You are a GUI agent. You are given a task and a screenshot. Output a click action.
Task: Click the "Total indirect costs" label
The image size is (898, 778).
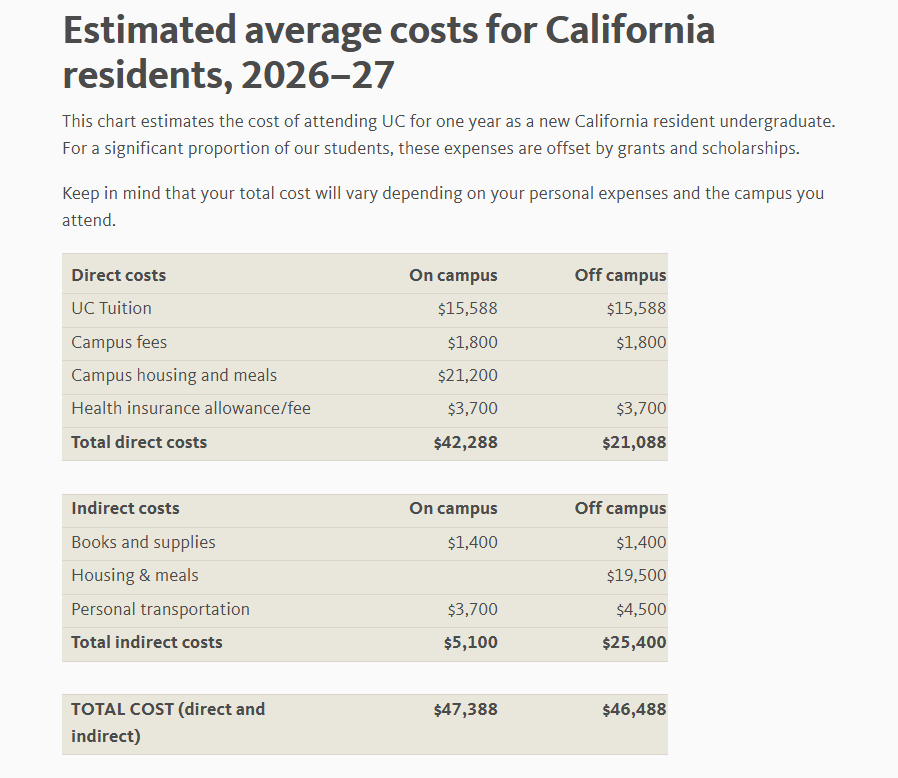tap(147, 642)
